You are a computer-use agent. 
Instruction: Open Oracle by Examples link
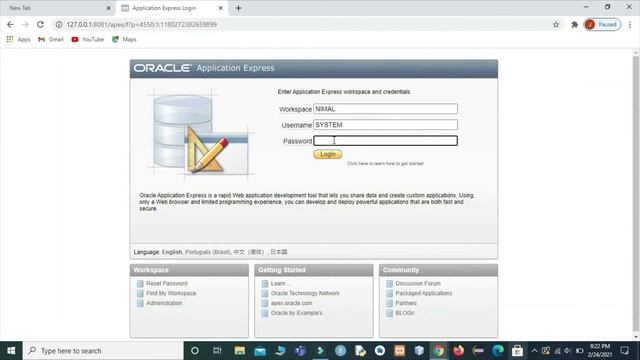pos(296,313)
